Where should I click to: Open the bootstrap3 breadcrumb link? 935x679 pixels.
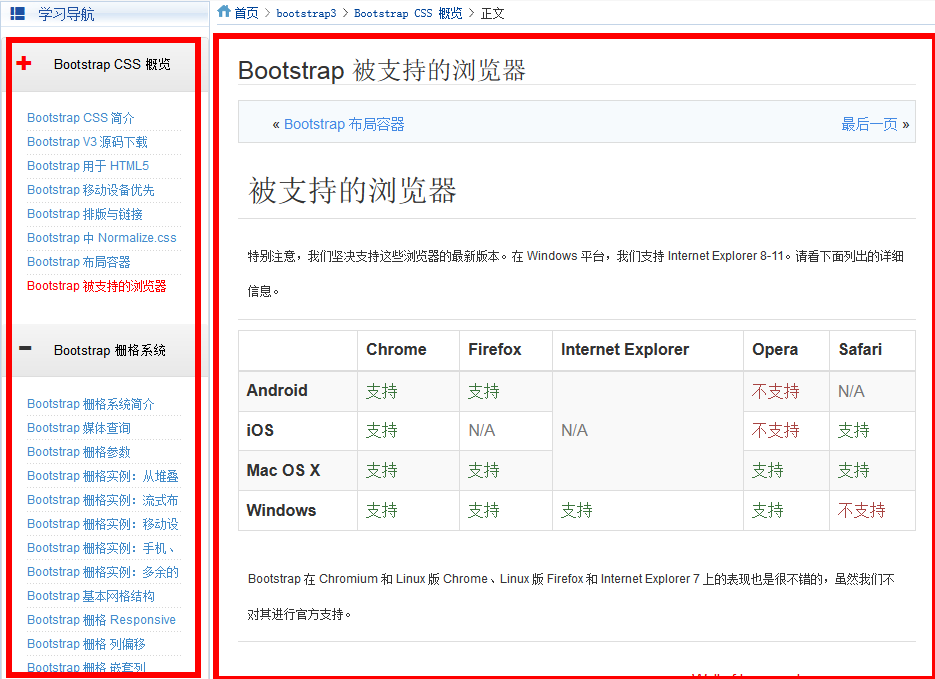(306, 13)
